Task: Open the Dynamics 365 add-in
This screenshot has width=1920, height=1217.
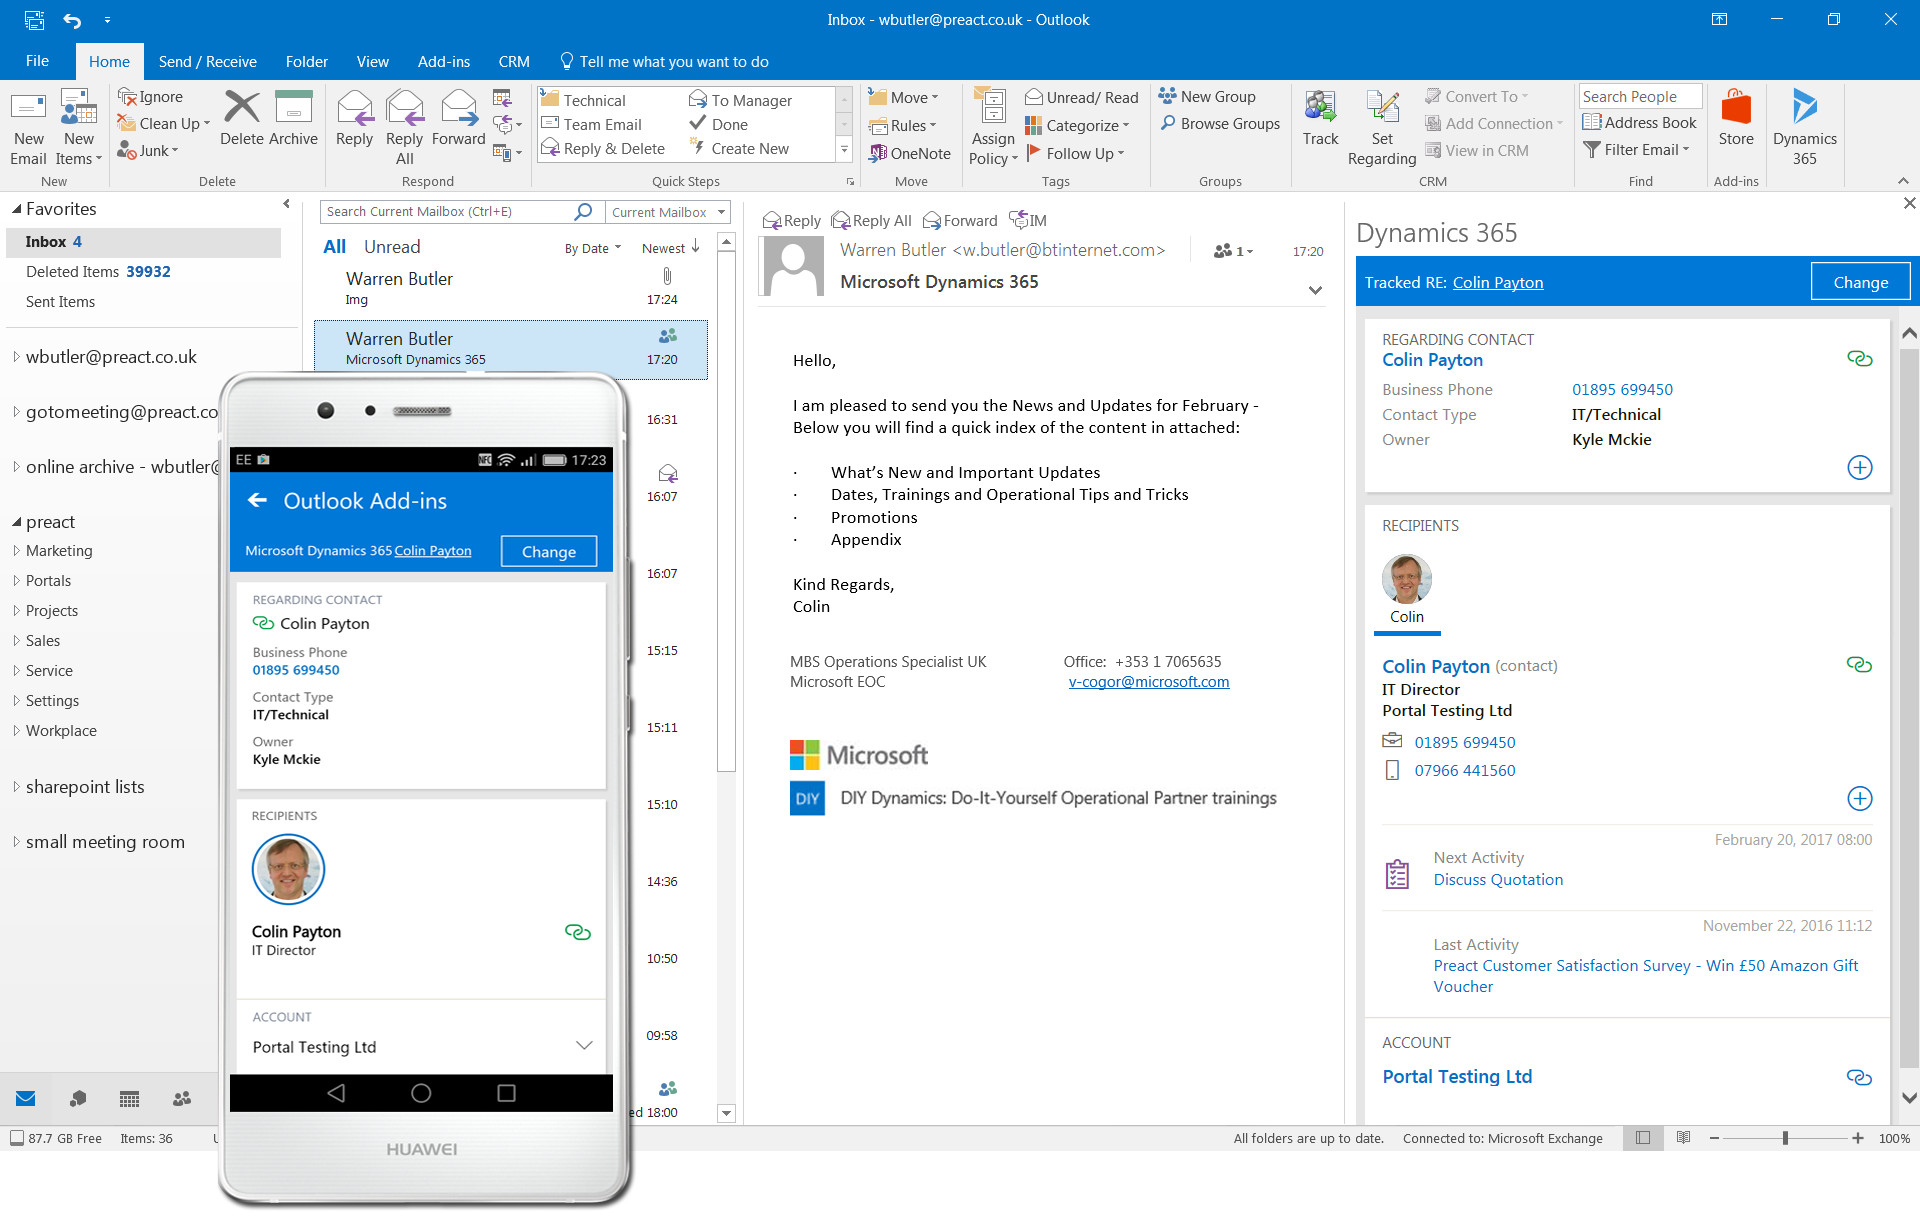Action: coord(1804,123)
